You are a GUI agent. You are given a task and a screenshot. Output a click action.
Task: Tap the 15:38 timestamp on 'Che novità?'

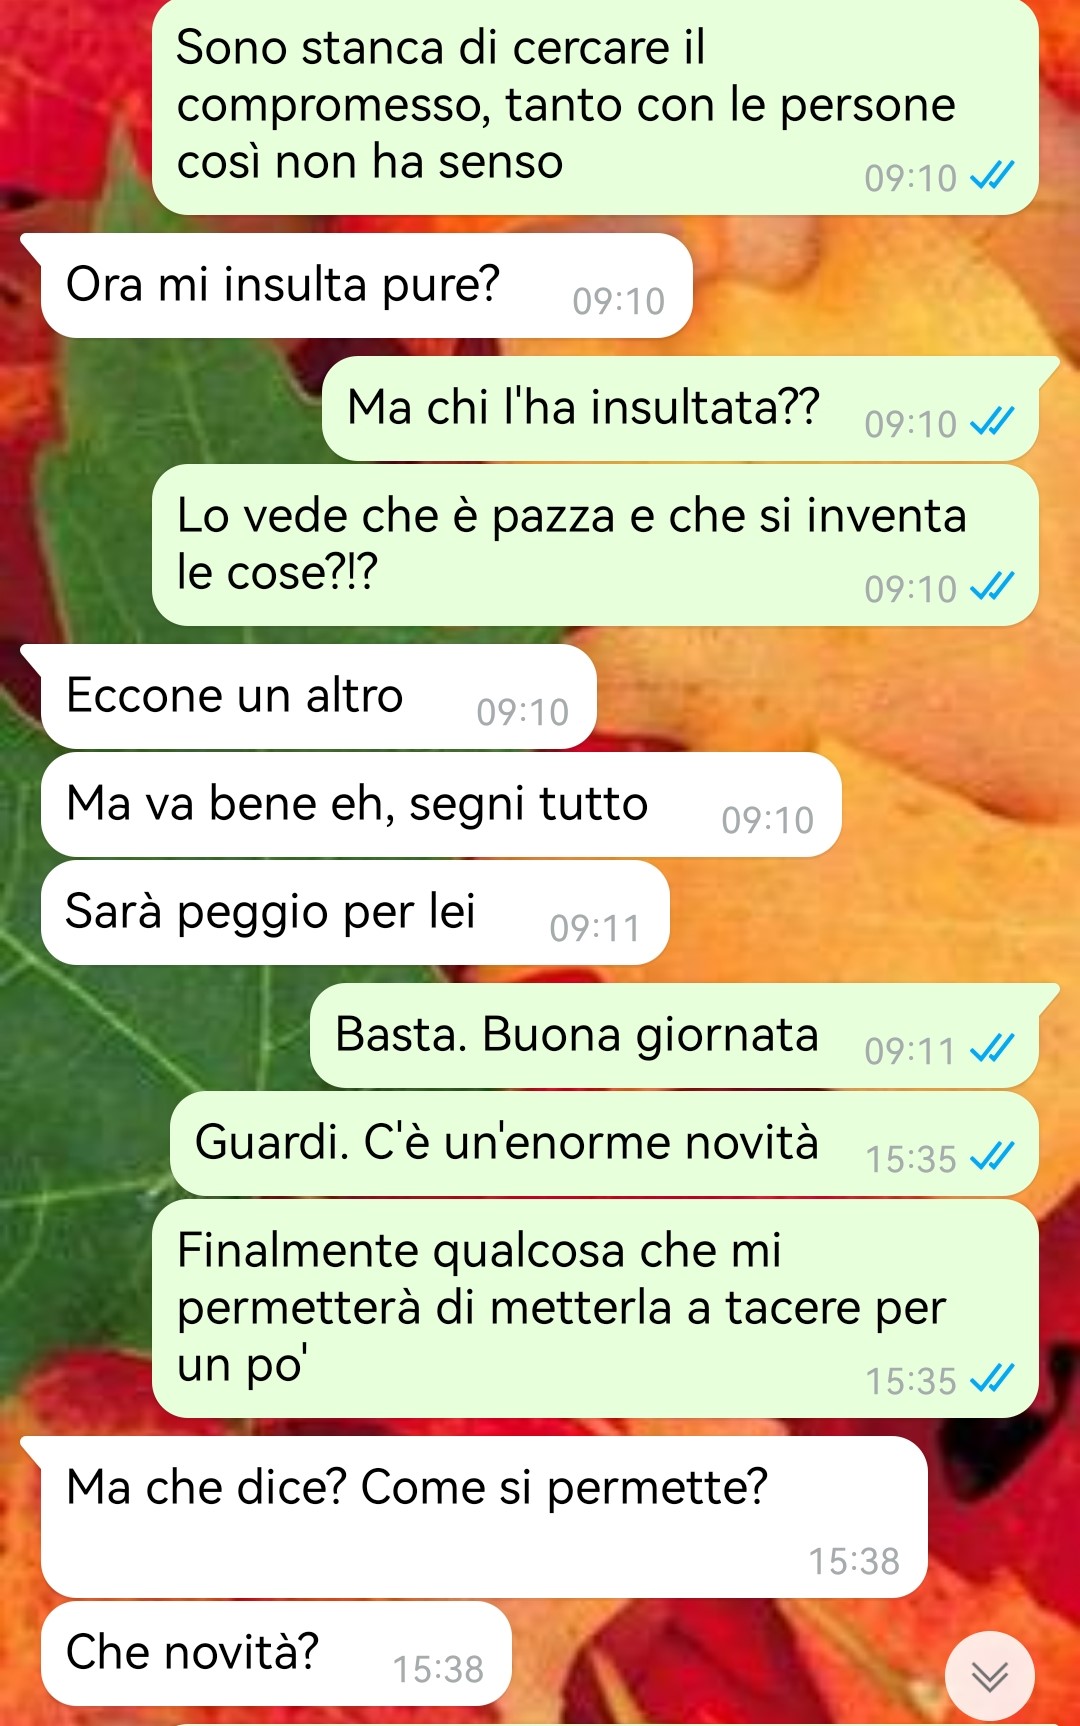click(438, 1669)
